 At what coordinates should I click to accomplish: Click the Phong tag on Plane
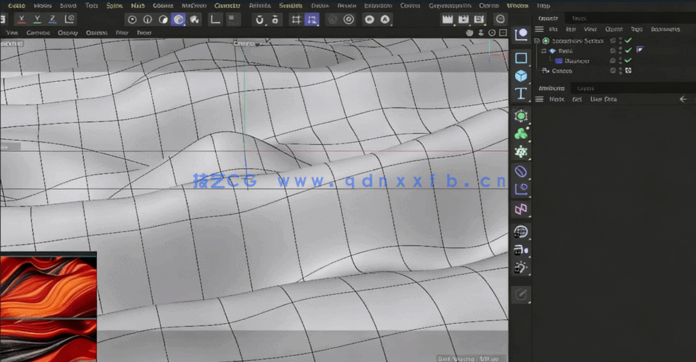point(640,50)
